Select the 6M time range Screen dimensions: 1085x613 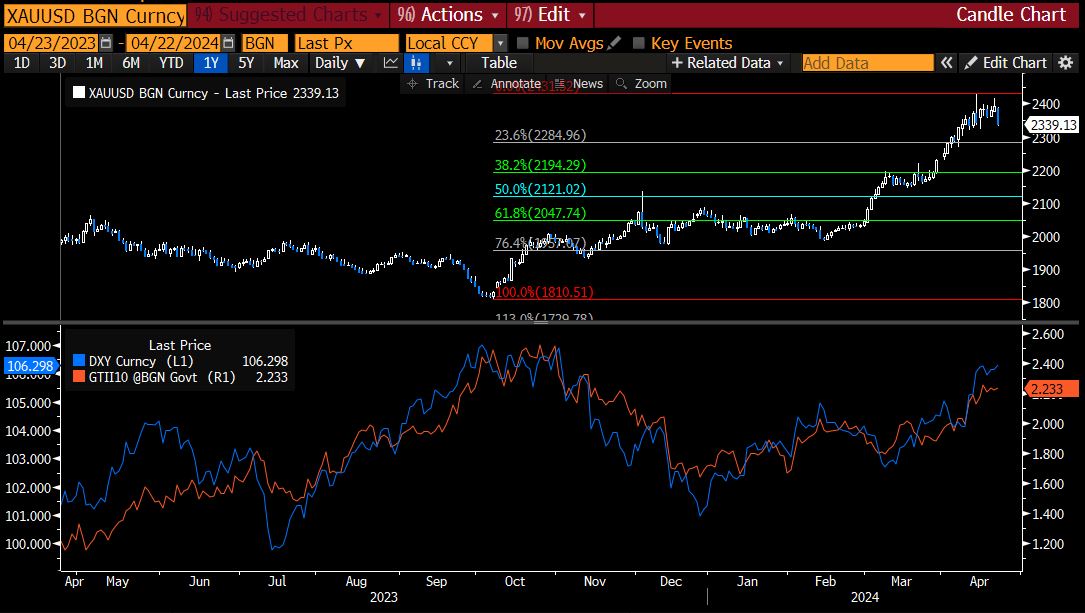[131, 63]
